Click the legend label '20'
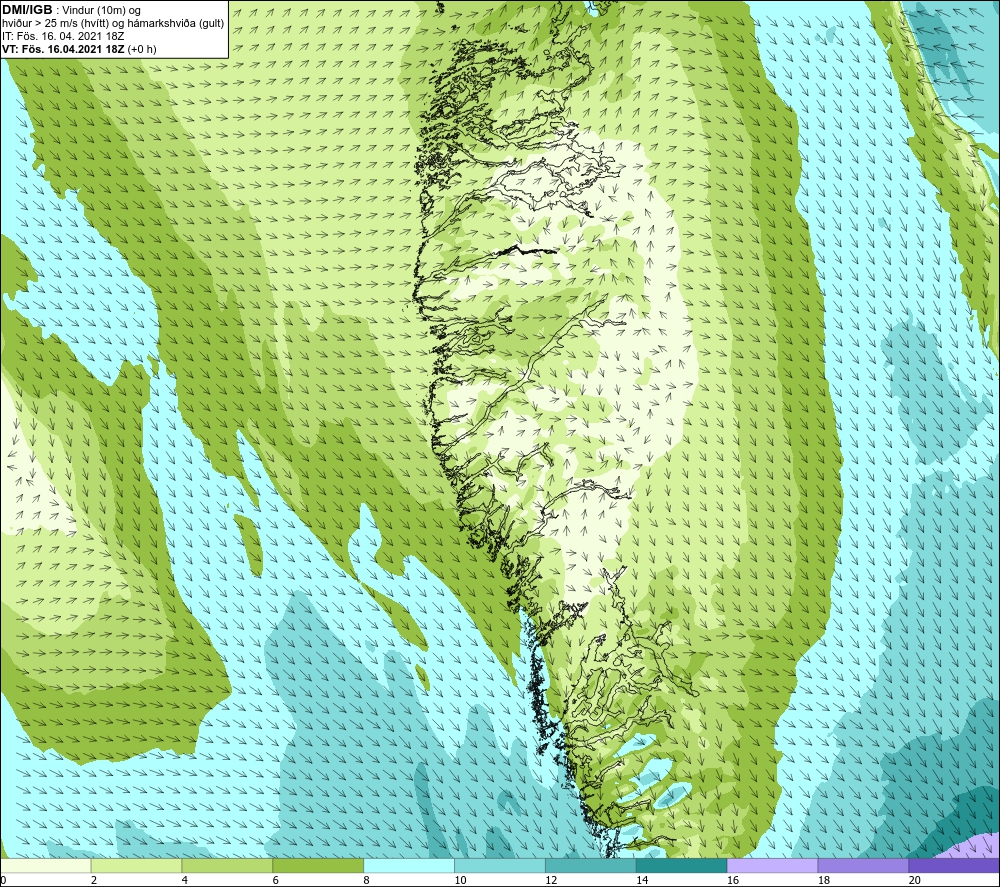This screenshot has width=1000, height=887. [915, 881]
